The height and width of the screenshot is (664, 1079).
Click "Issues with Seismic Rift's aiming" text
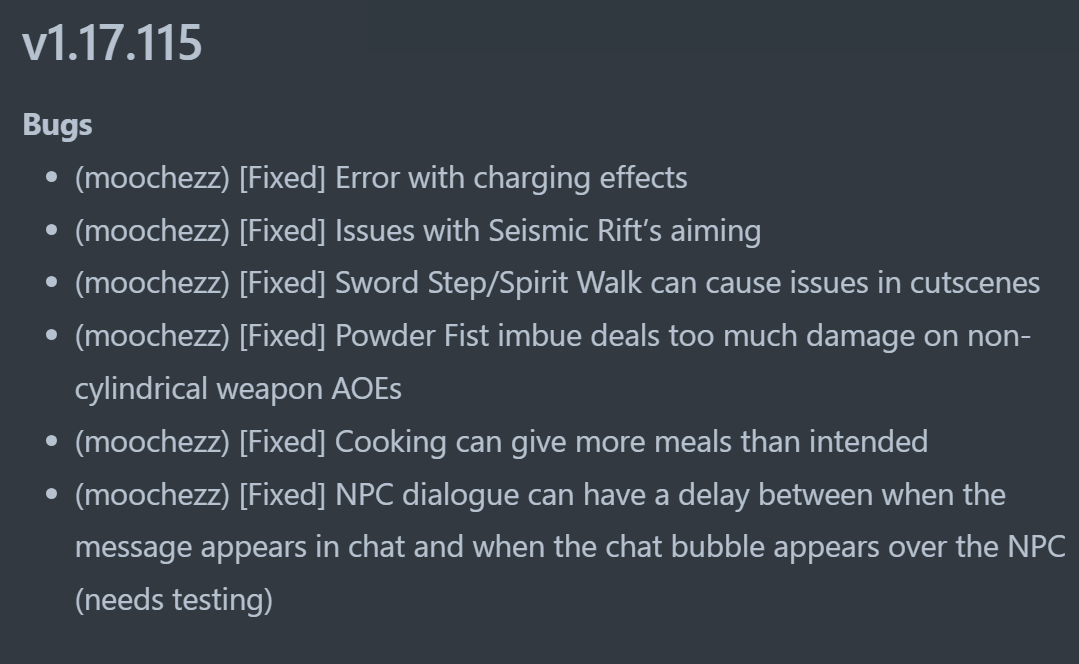coord(547,231)
